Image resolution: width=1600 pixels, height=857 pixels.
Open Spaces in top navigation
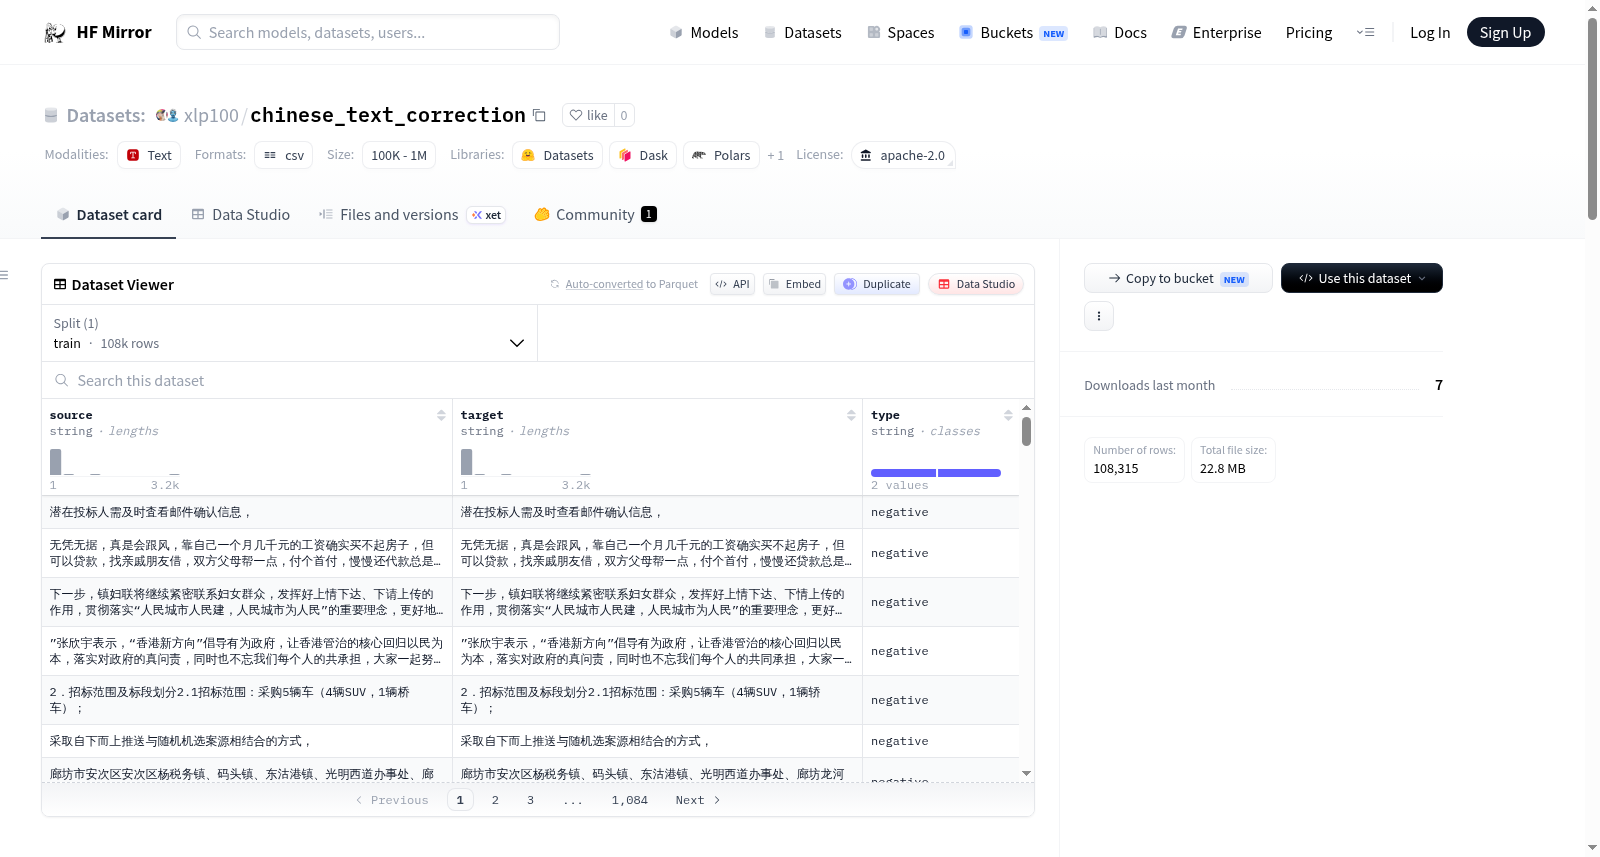tap(901, 32)
